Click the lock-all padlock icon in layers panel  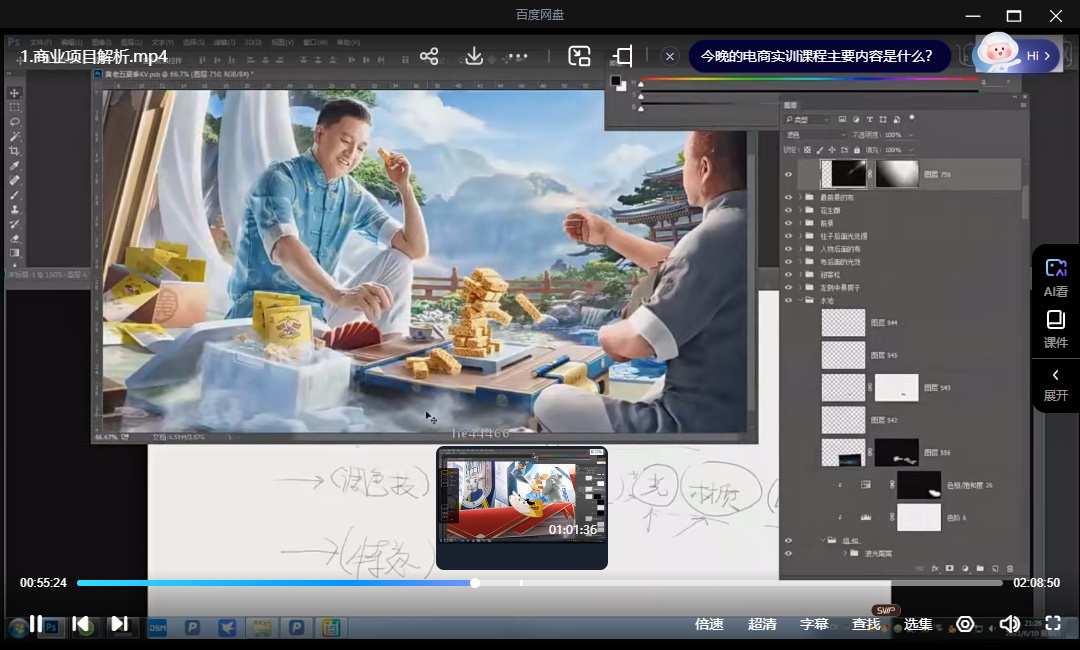pyautogui.click(x=857, y=149)
